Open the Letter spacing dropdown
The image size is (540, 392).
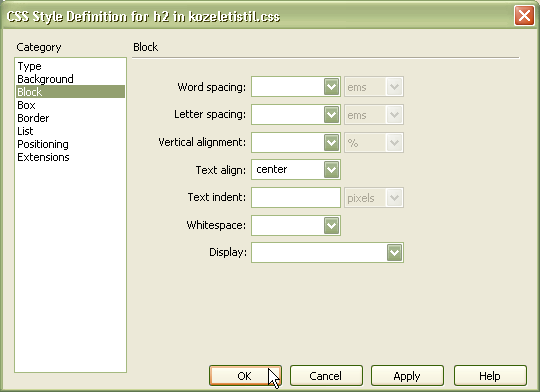point(331,114)
